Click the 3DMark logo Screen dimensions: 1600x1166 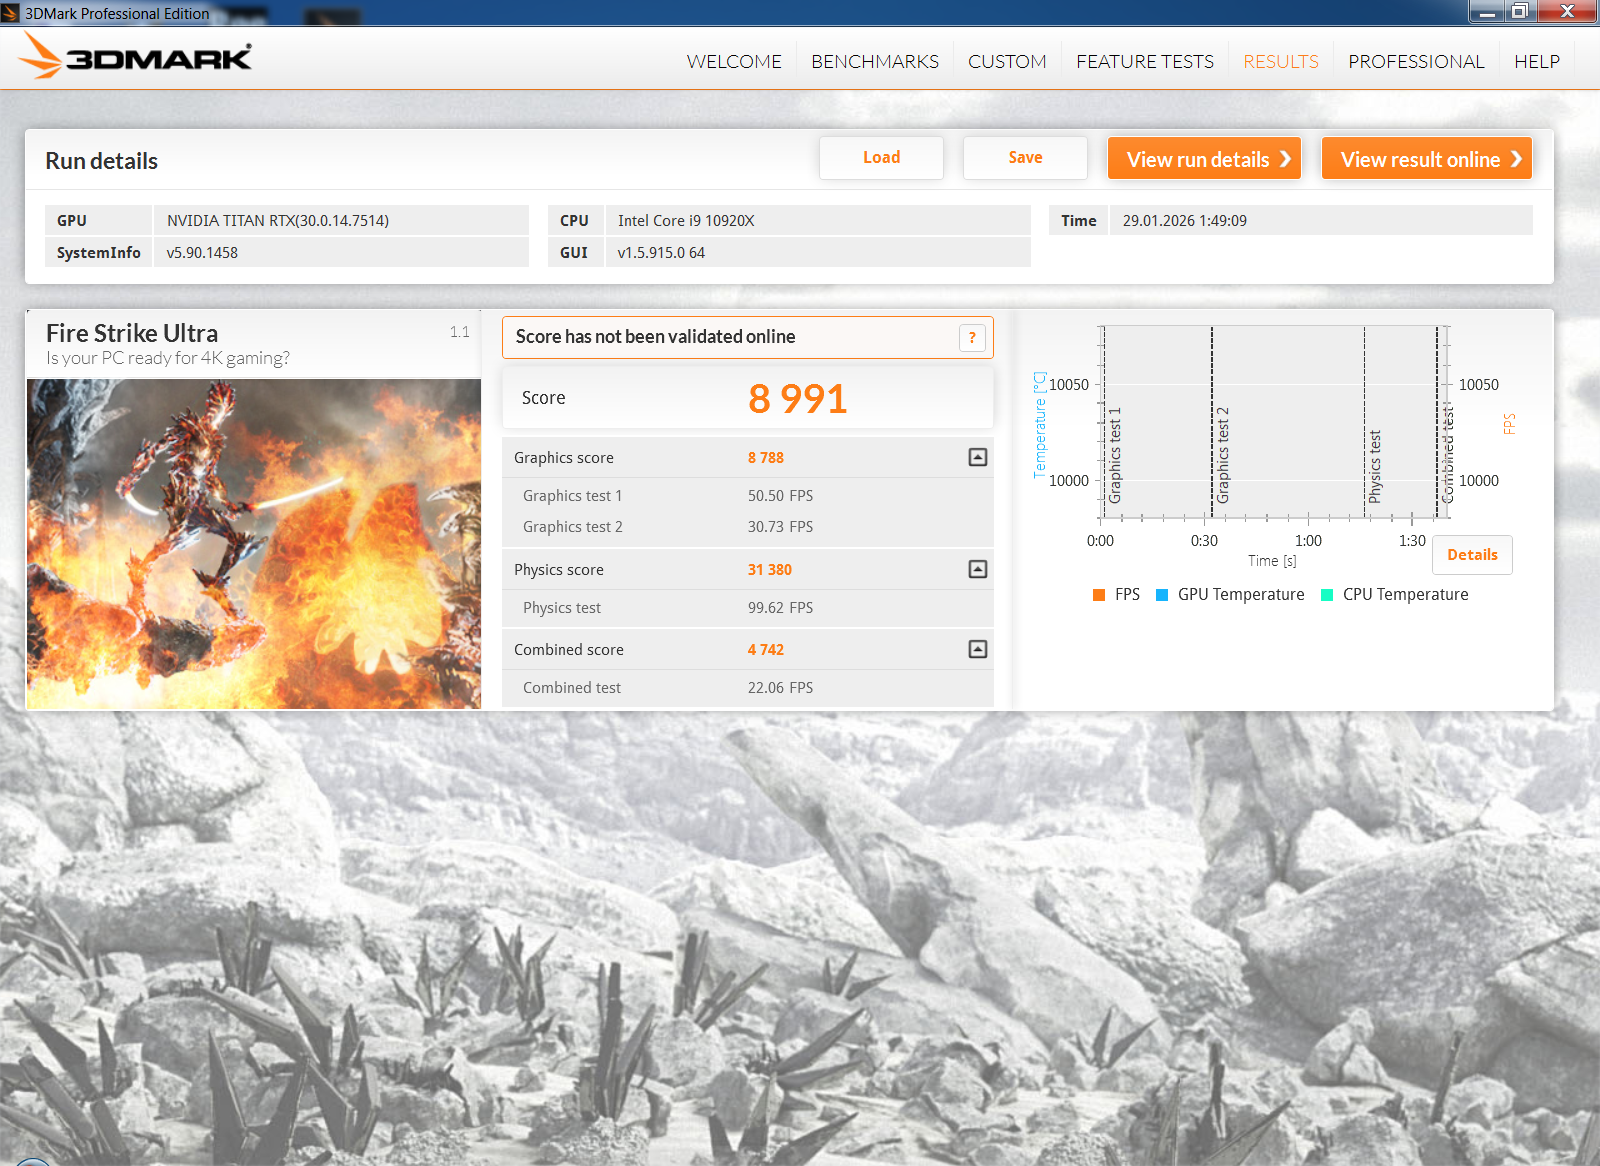click(136, 57)
